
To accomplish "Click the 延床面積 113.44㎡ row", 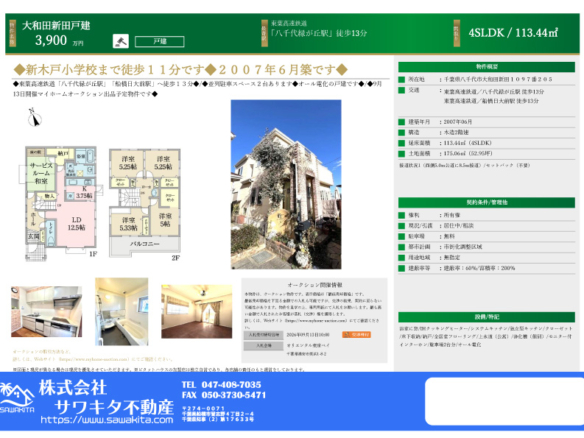I will click(x=486, y=143).
